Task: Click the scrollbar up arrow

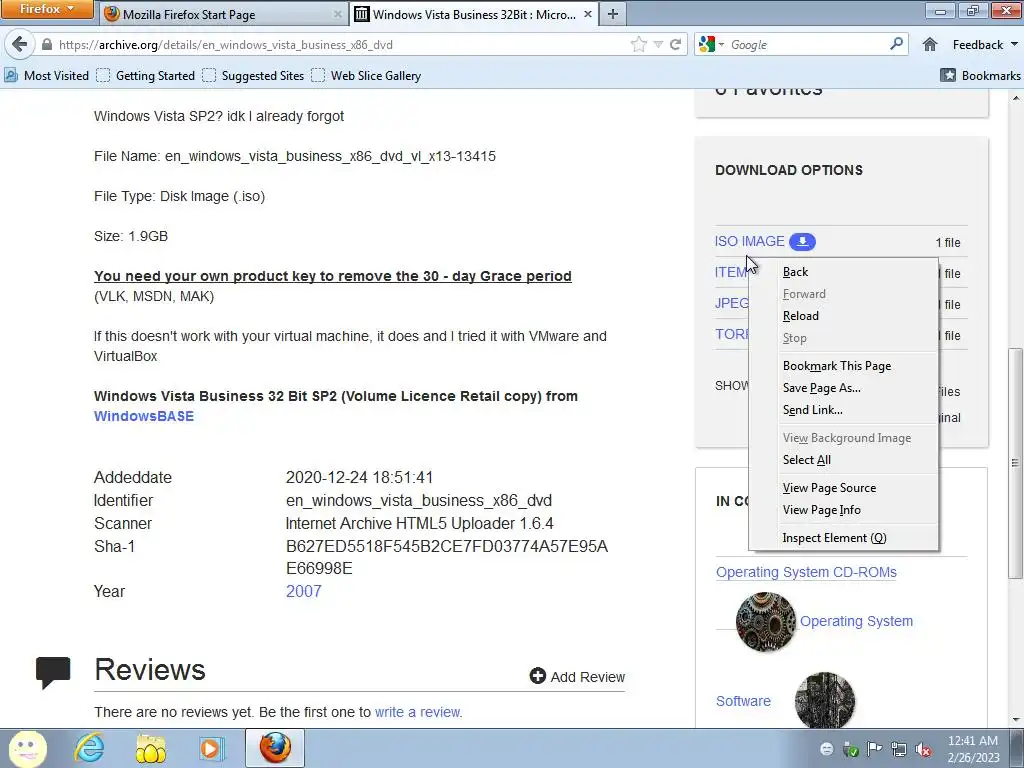Action: (1015, 99)
